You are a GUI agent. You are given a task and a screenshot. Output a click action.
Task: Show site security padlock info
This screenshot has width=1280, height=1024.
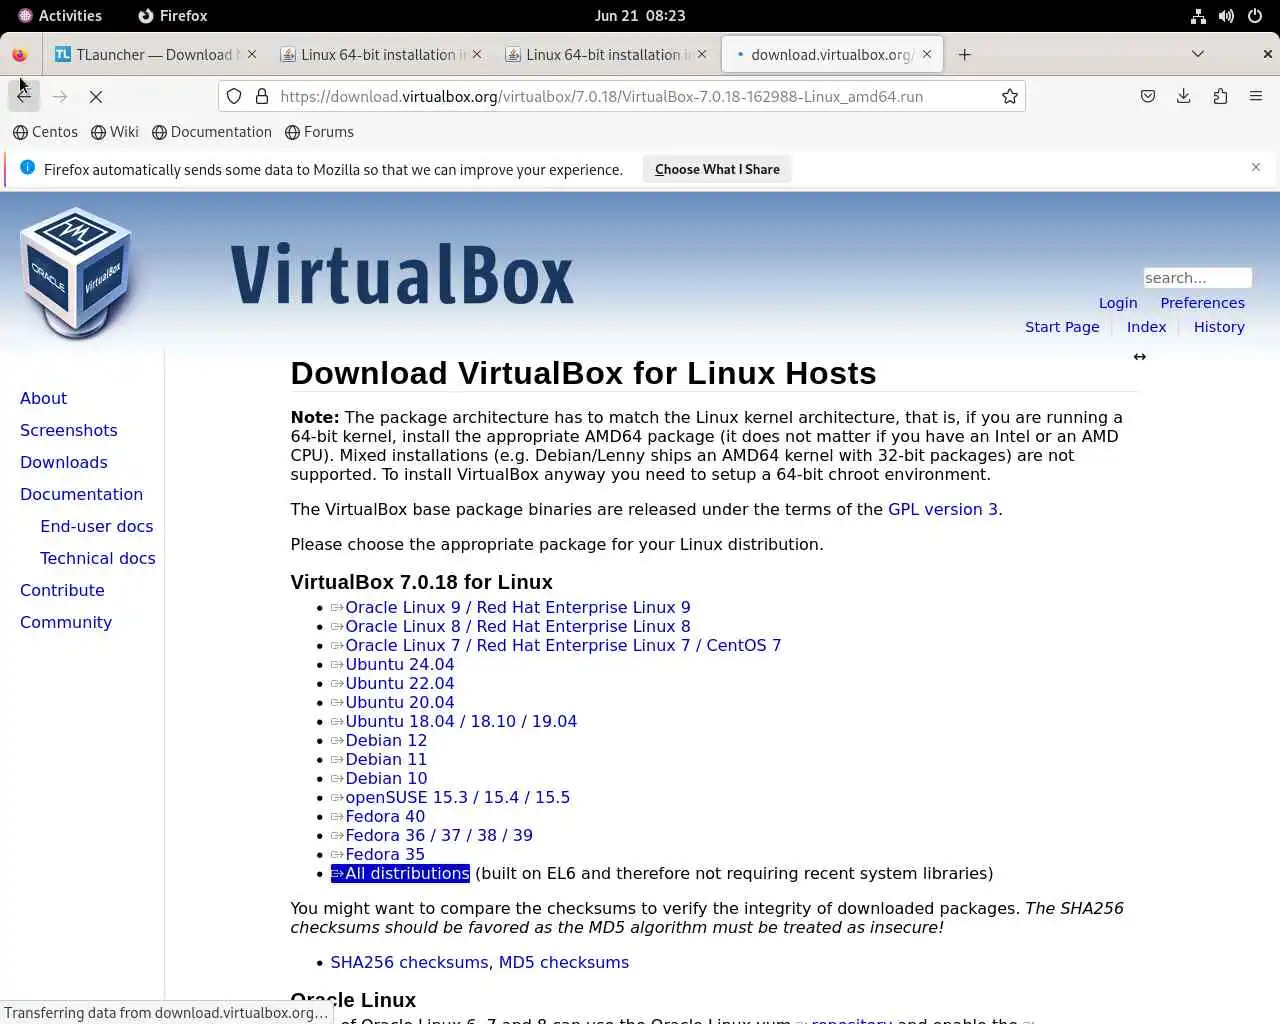coord(262,96)
